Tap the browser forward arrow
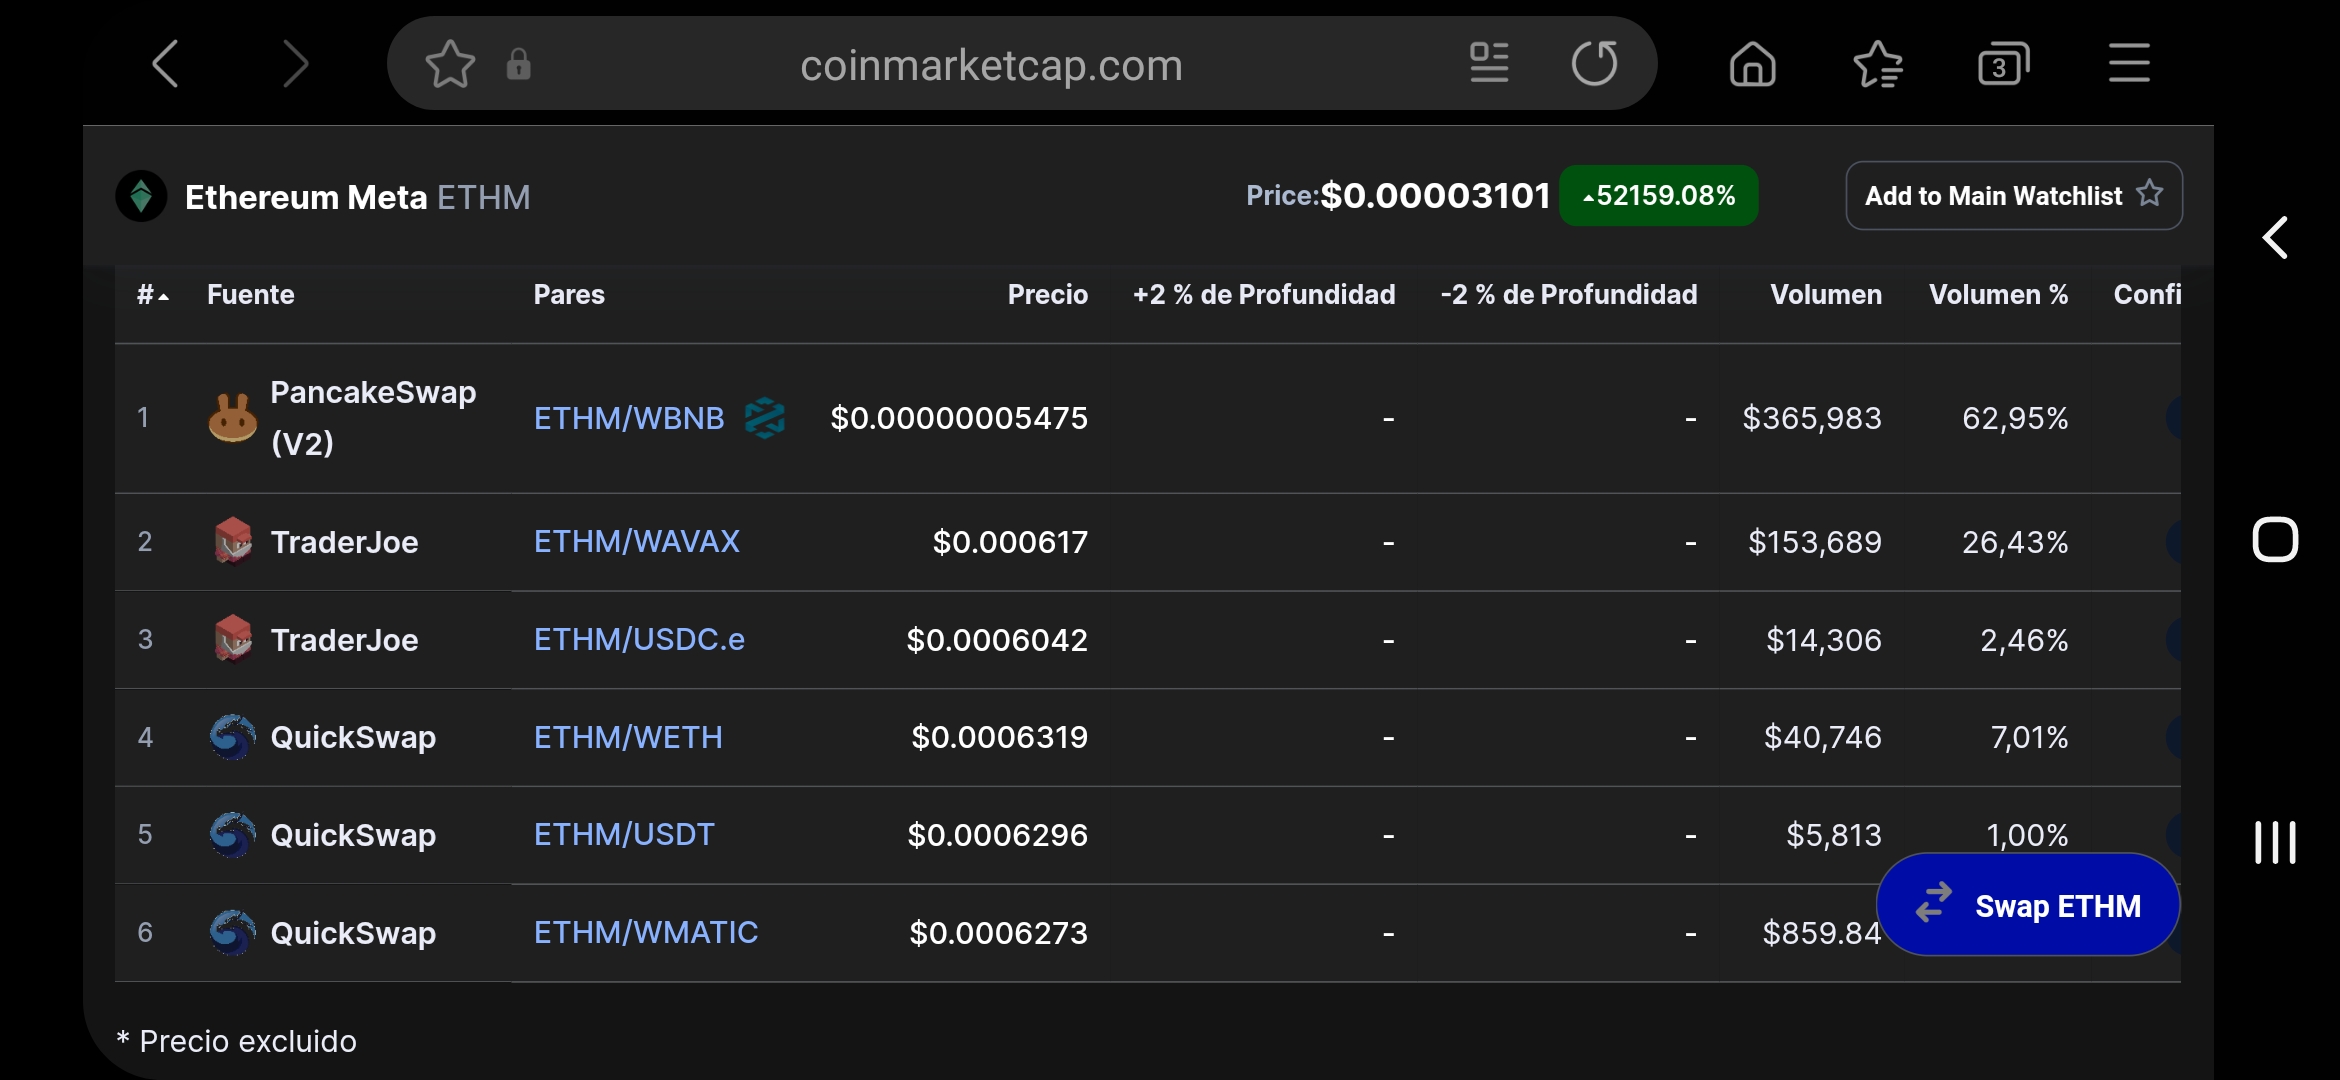Screen dimensions: 2340x1080 click(x=295, y=65)
